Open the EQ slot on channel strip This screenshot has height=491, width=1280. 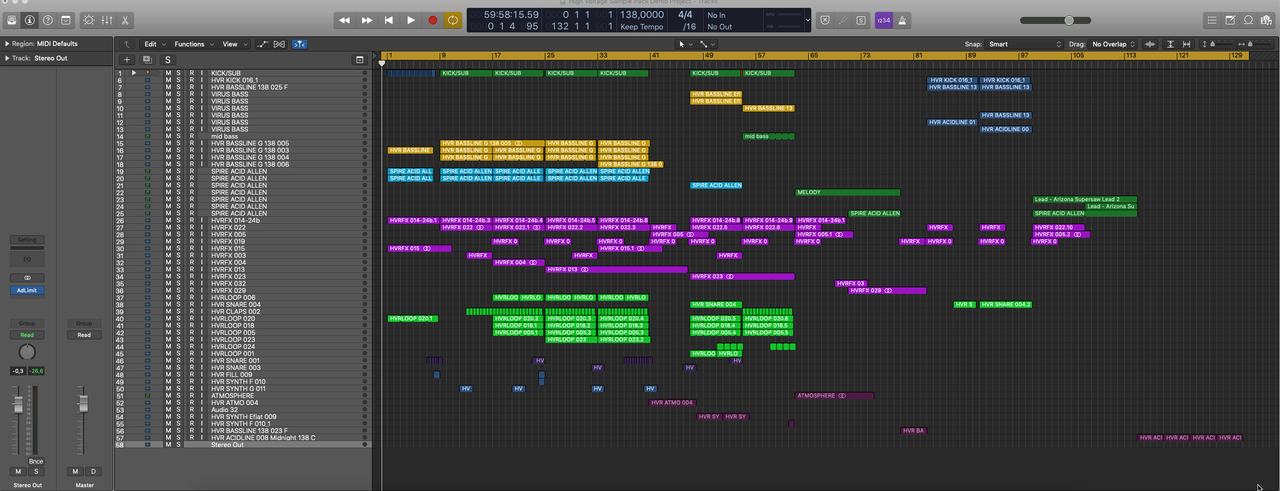click(27, 260)
